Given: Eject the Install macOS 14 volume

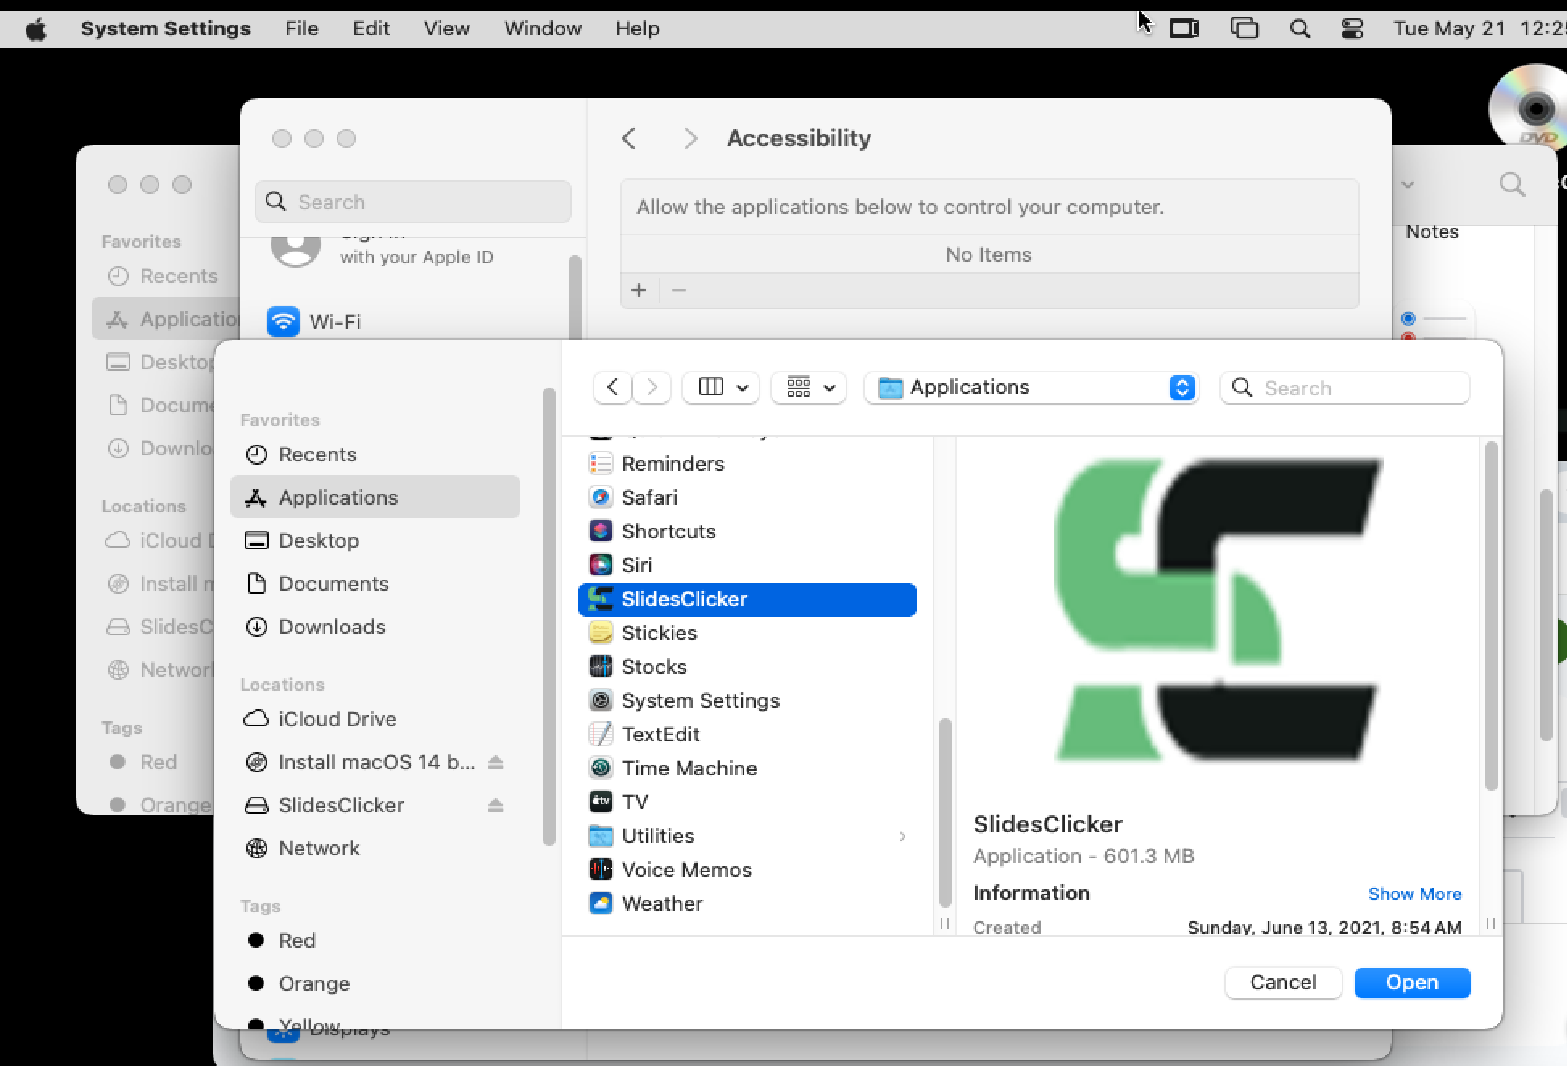Looking at the screenshot, I should coord(495,762).
